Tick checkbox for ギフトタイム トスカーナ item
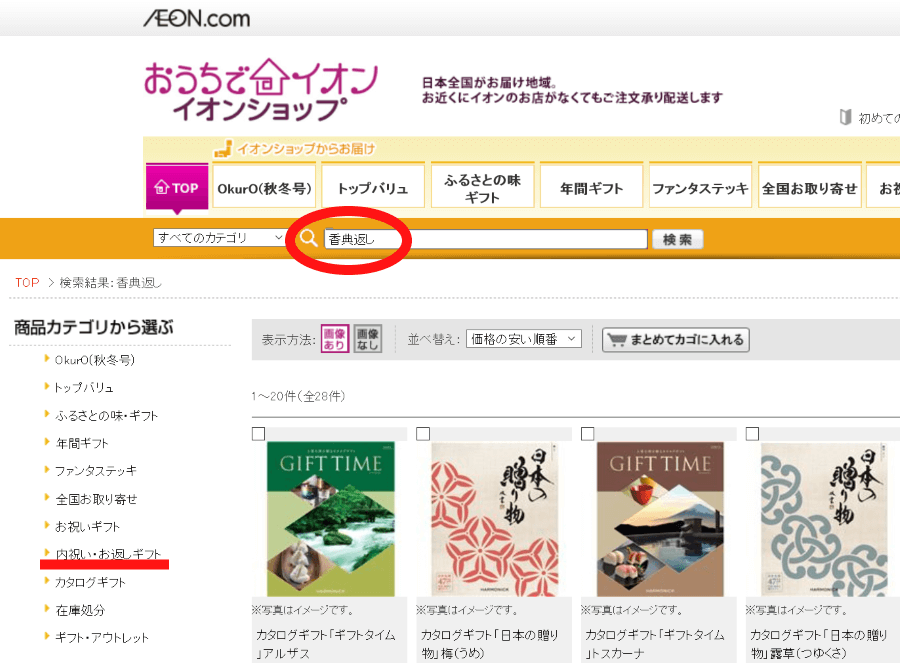900x663 pixels. 588,433
